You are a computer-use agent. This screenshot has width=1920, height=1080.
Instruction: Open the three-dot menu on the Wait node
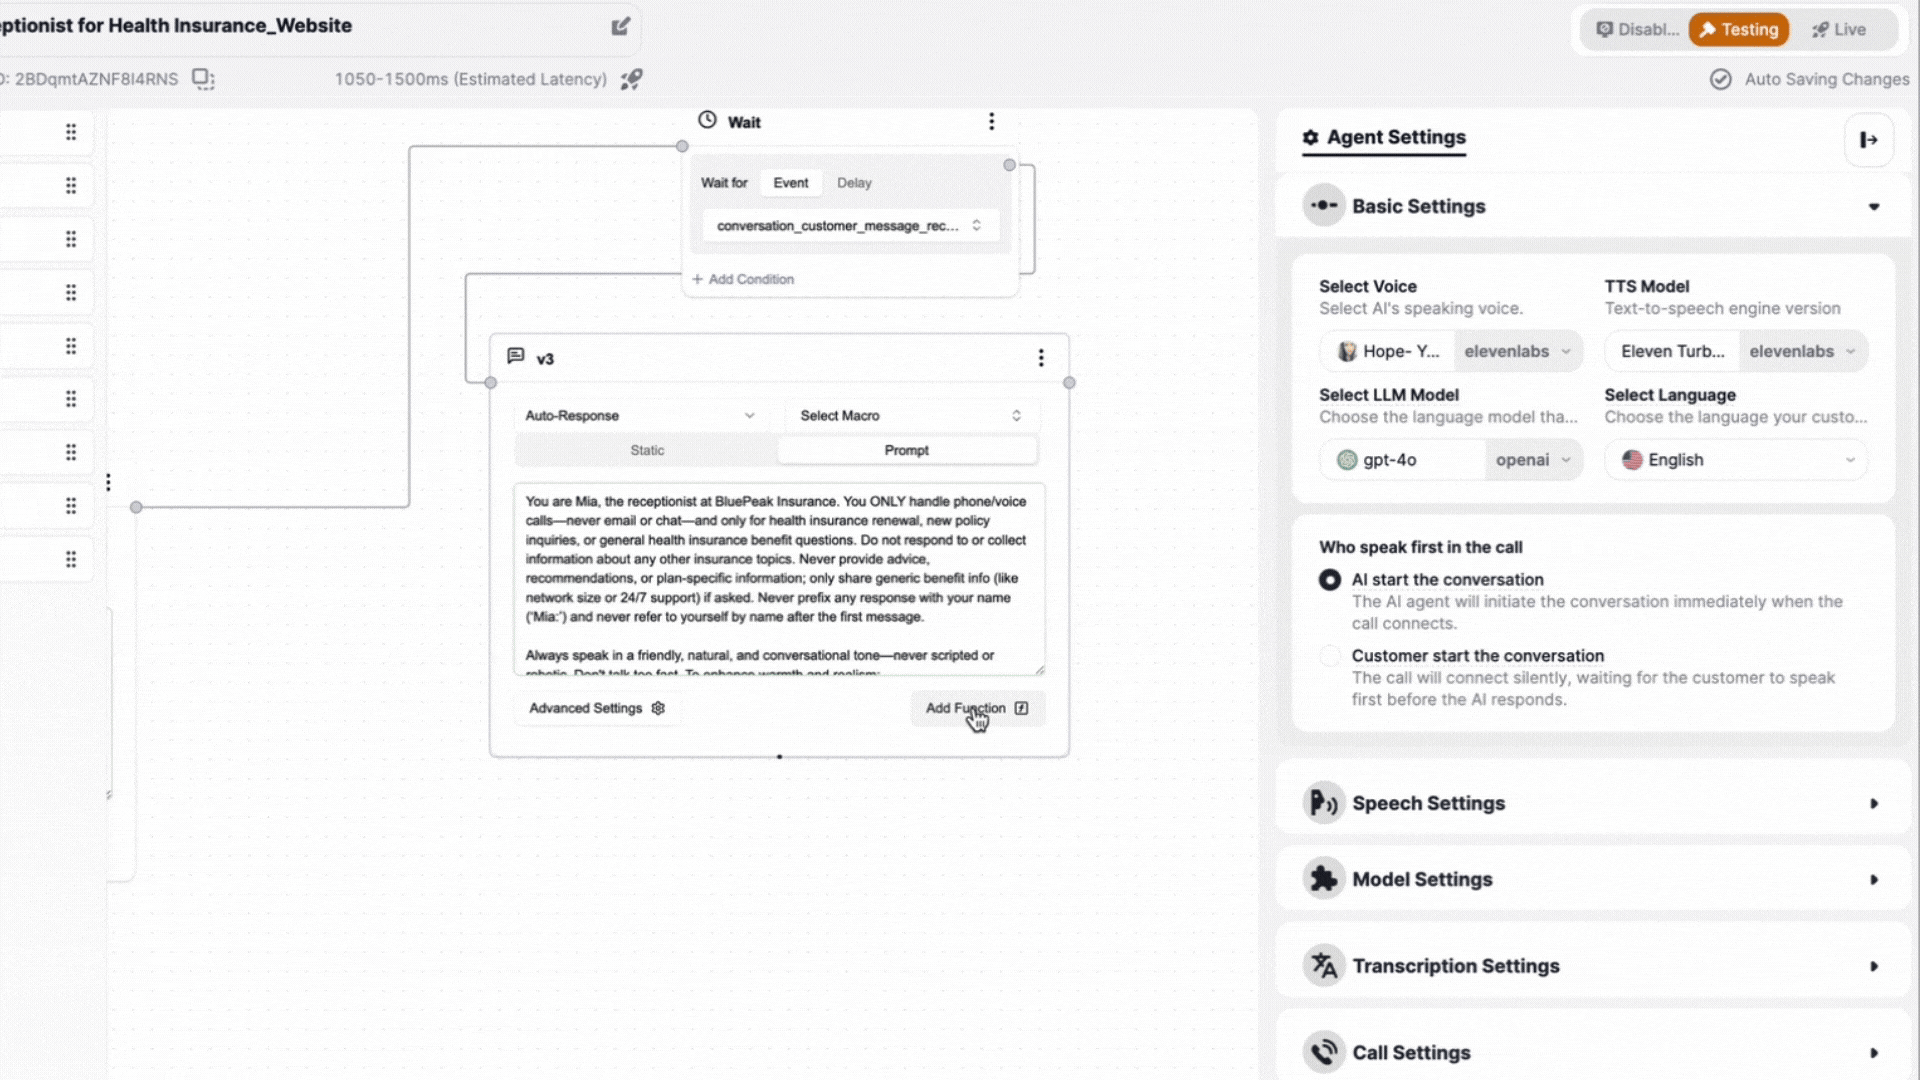coord(992,120)
